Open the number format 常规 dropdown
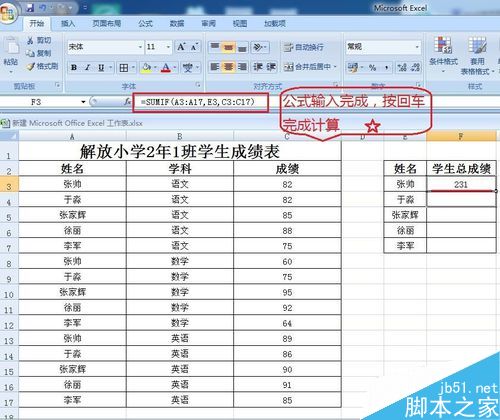This screenshot has width=500, height=420. pyautogui.click(x=417, y=47)
